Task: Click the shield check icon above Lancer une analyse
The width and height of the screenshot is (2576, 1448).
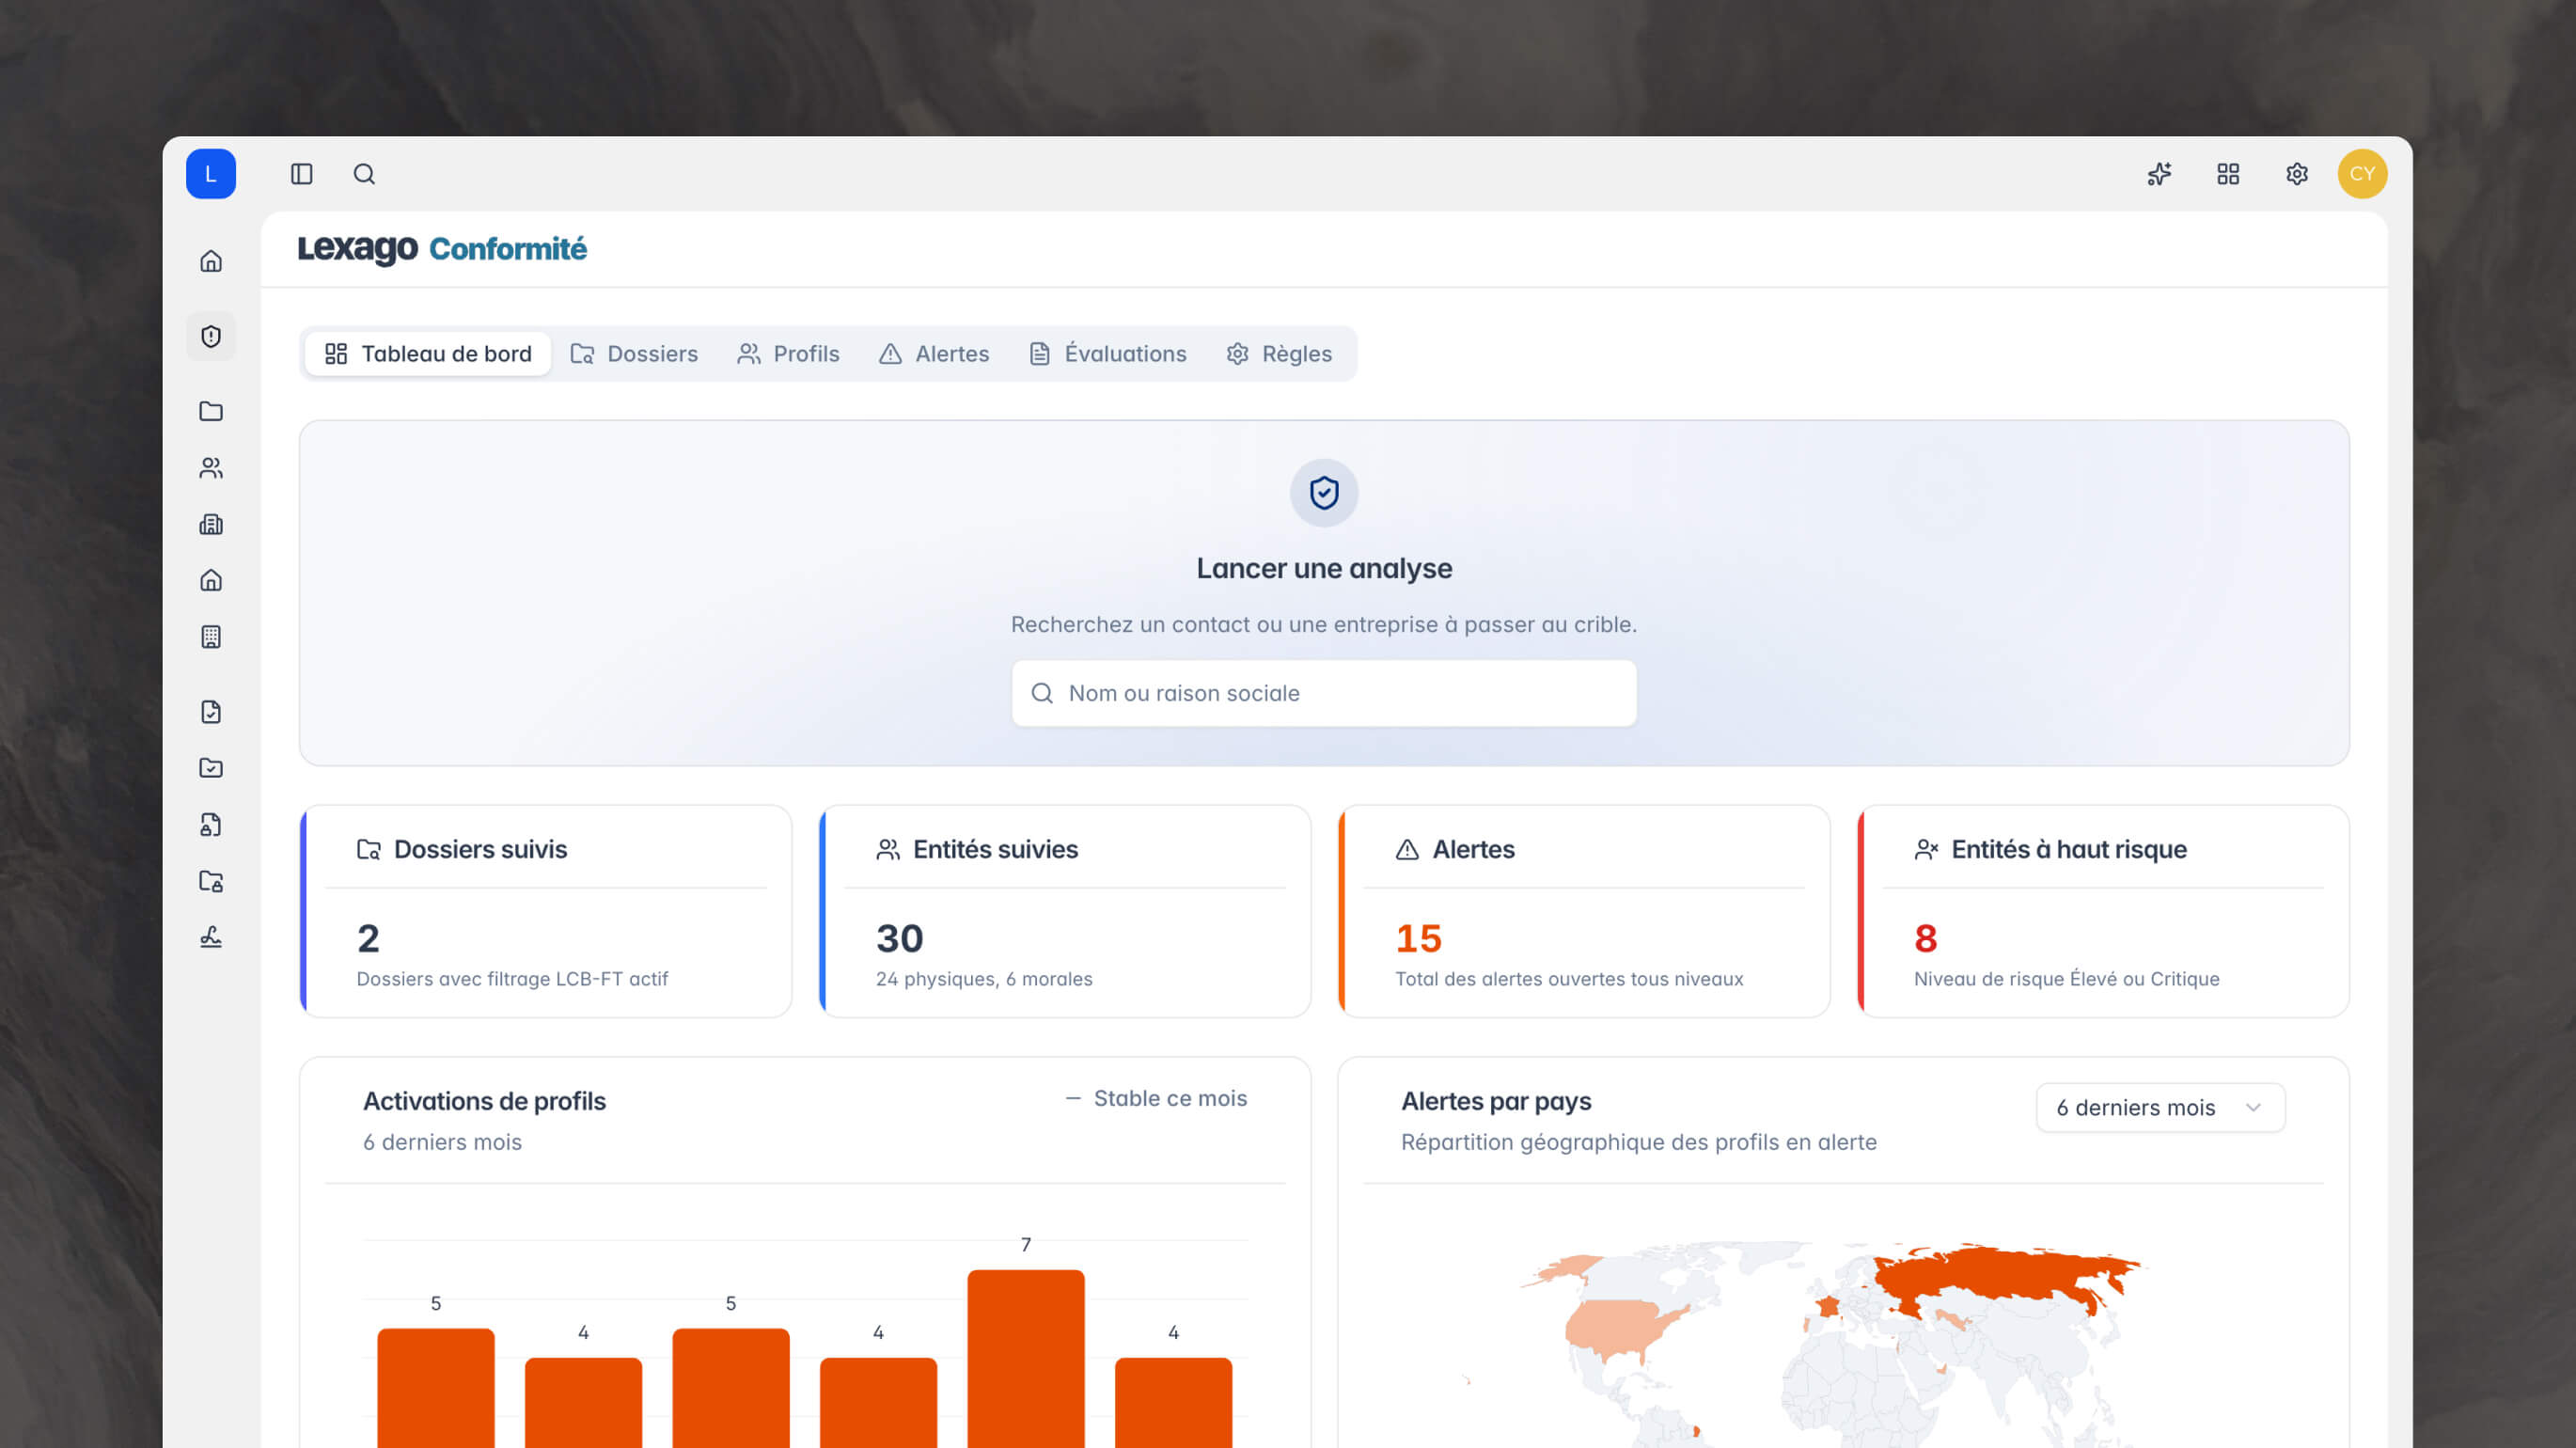Action: [1324, 493]
